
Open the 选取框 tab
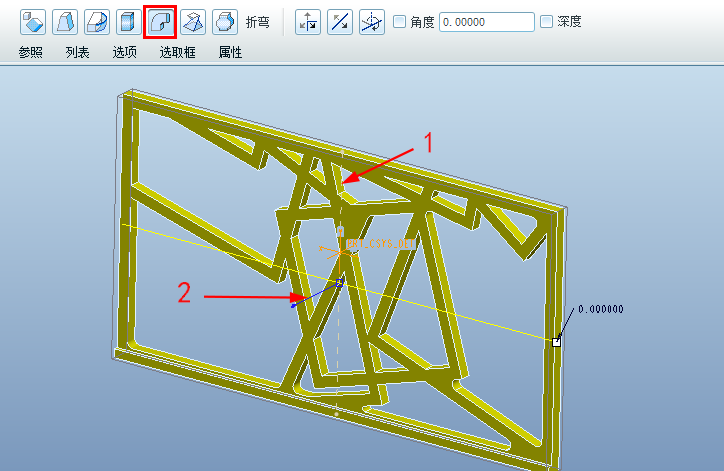179,52
